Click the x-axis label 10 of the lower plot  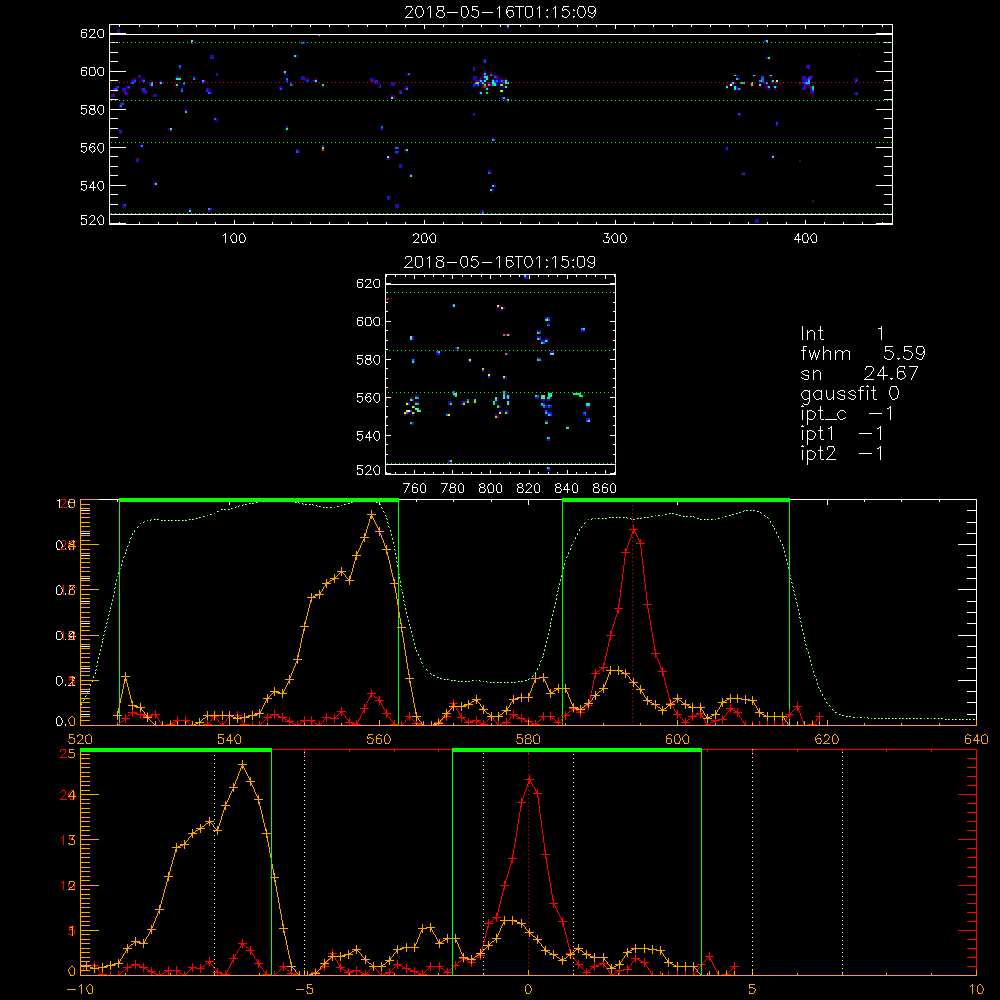pyautogui.click(x=976, y=990)
